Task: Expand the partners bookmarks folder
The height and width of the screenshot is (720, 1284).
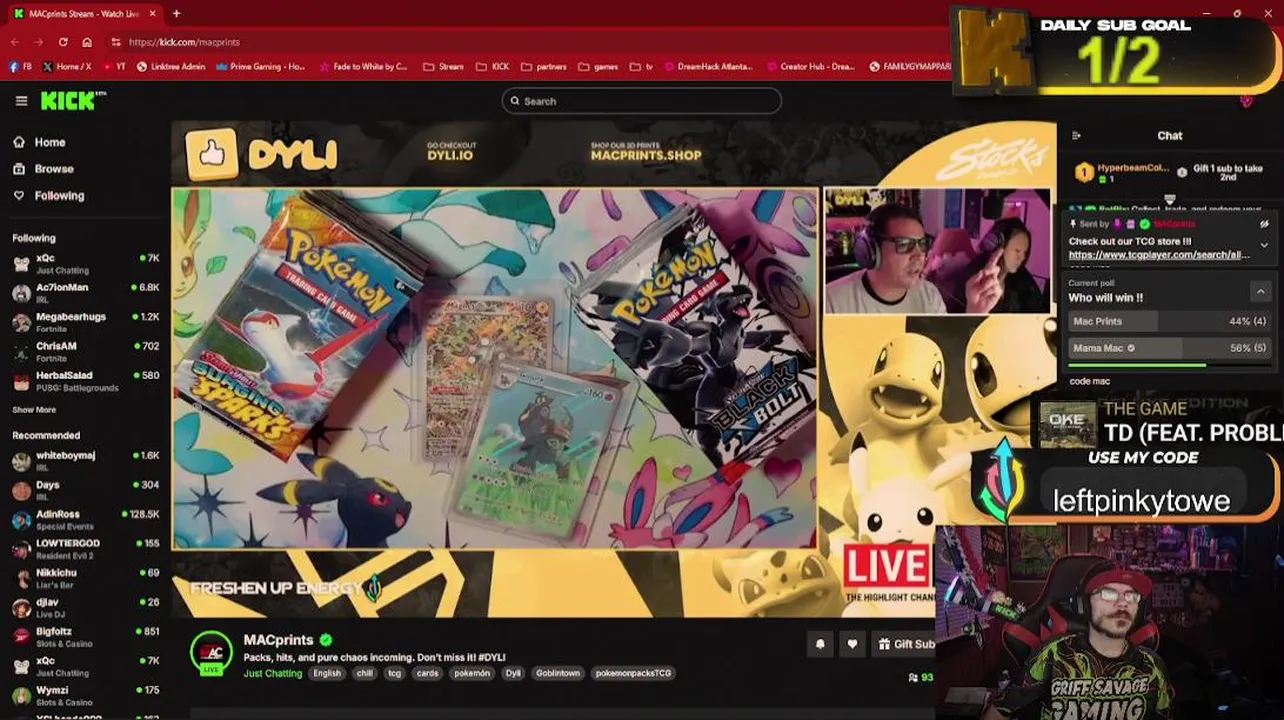Action: [x=544, y=67]
